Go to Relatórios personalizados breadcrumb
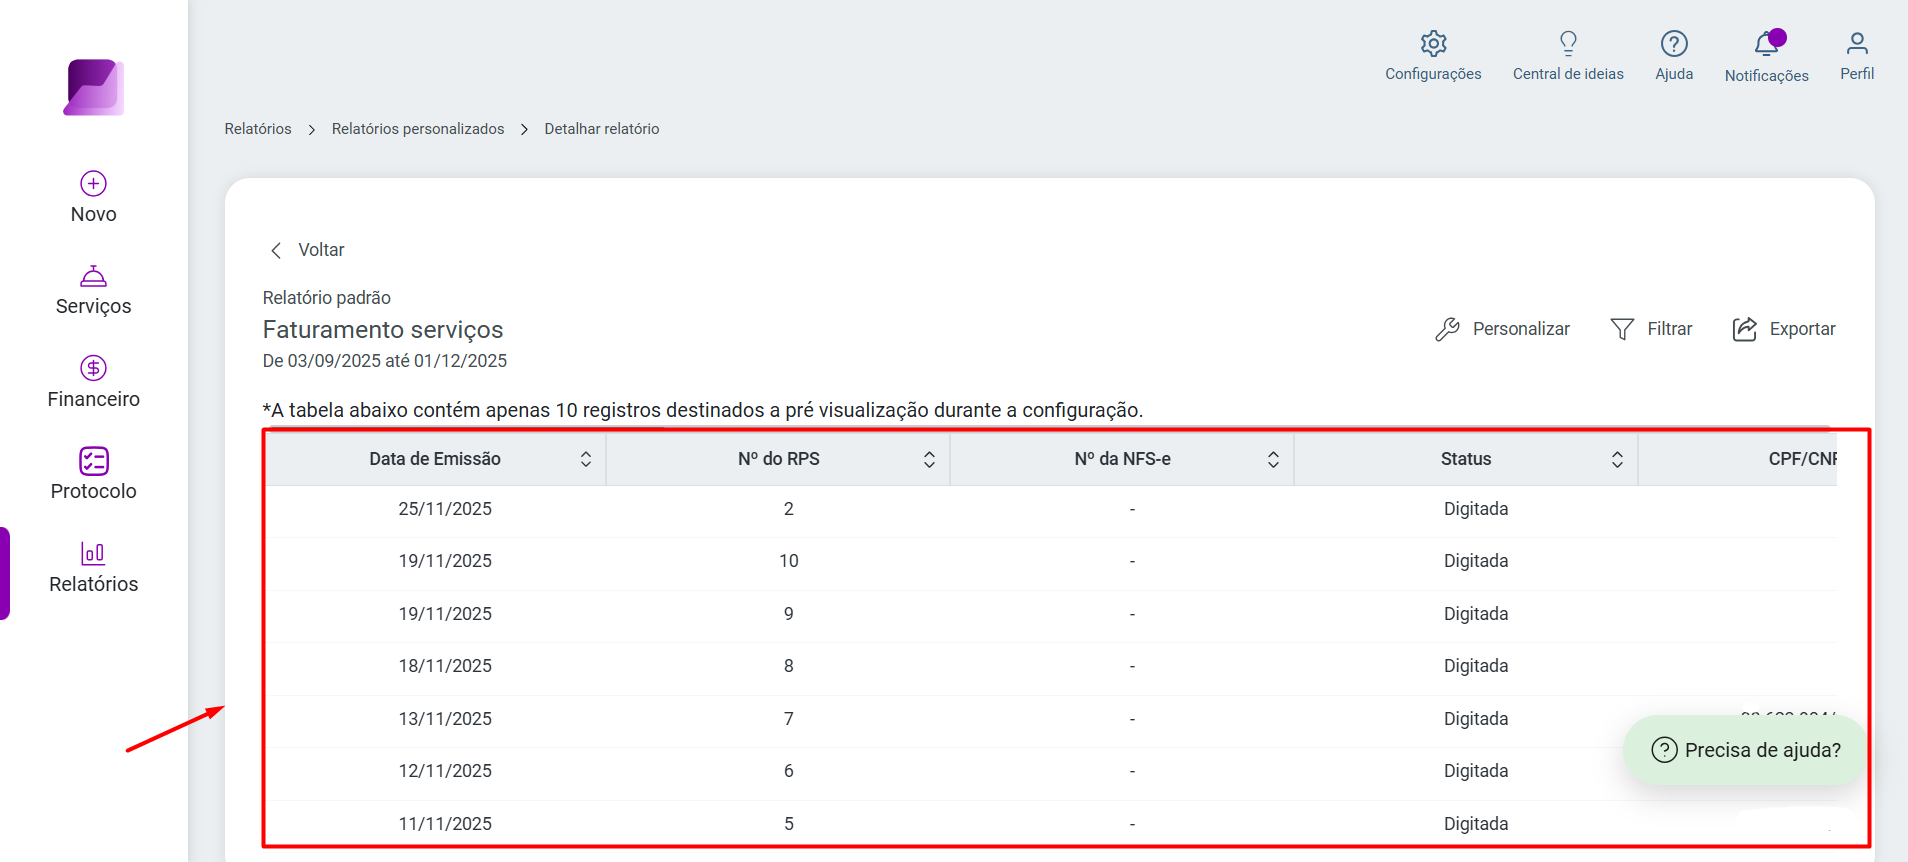The image size is (1908, 862). tap(418, 129)
